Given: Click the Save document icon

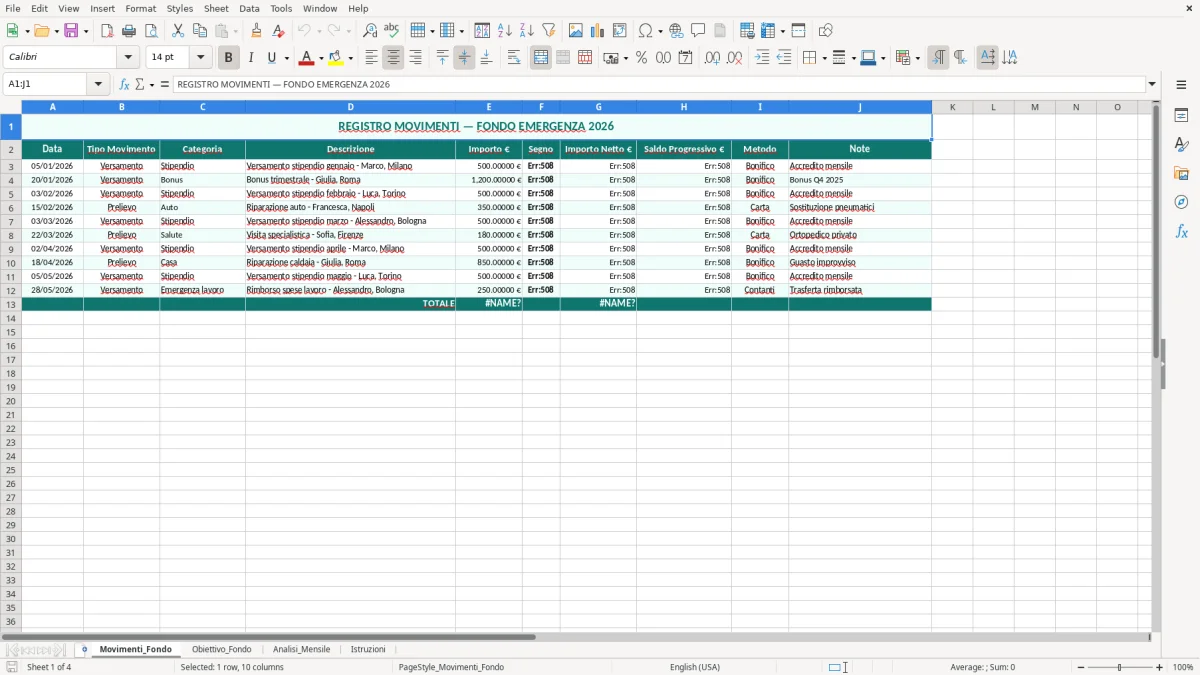Looking at the screenshot, I should 71,31.
